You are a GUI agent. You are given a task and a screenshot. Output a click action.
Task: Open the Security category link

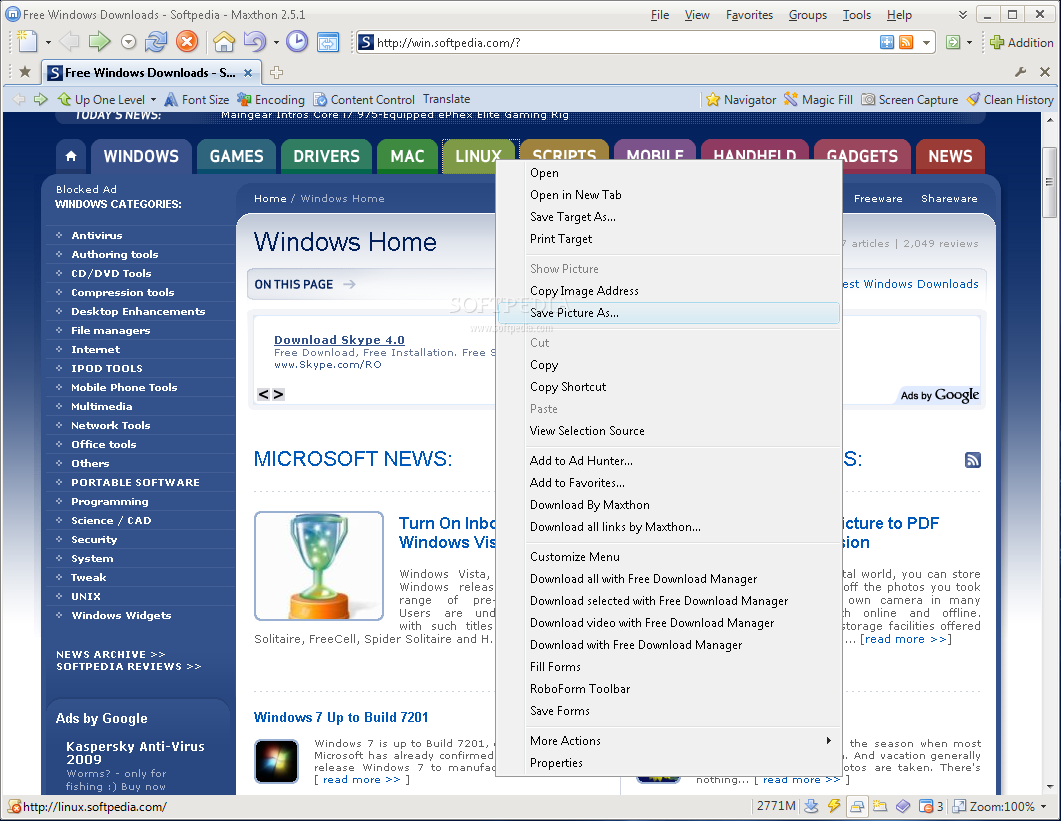coord(94,539)
